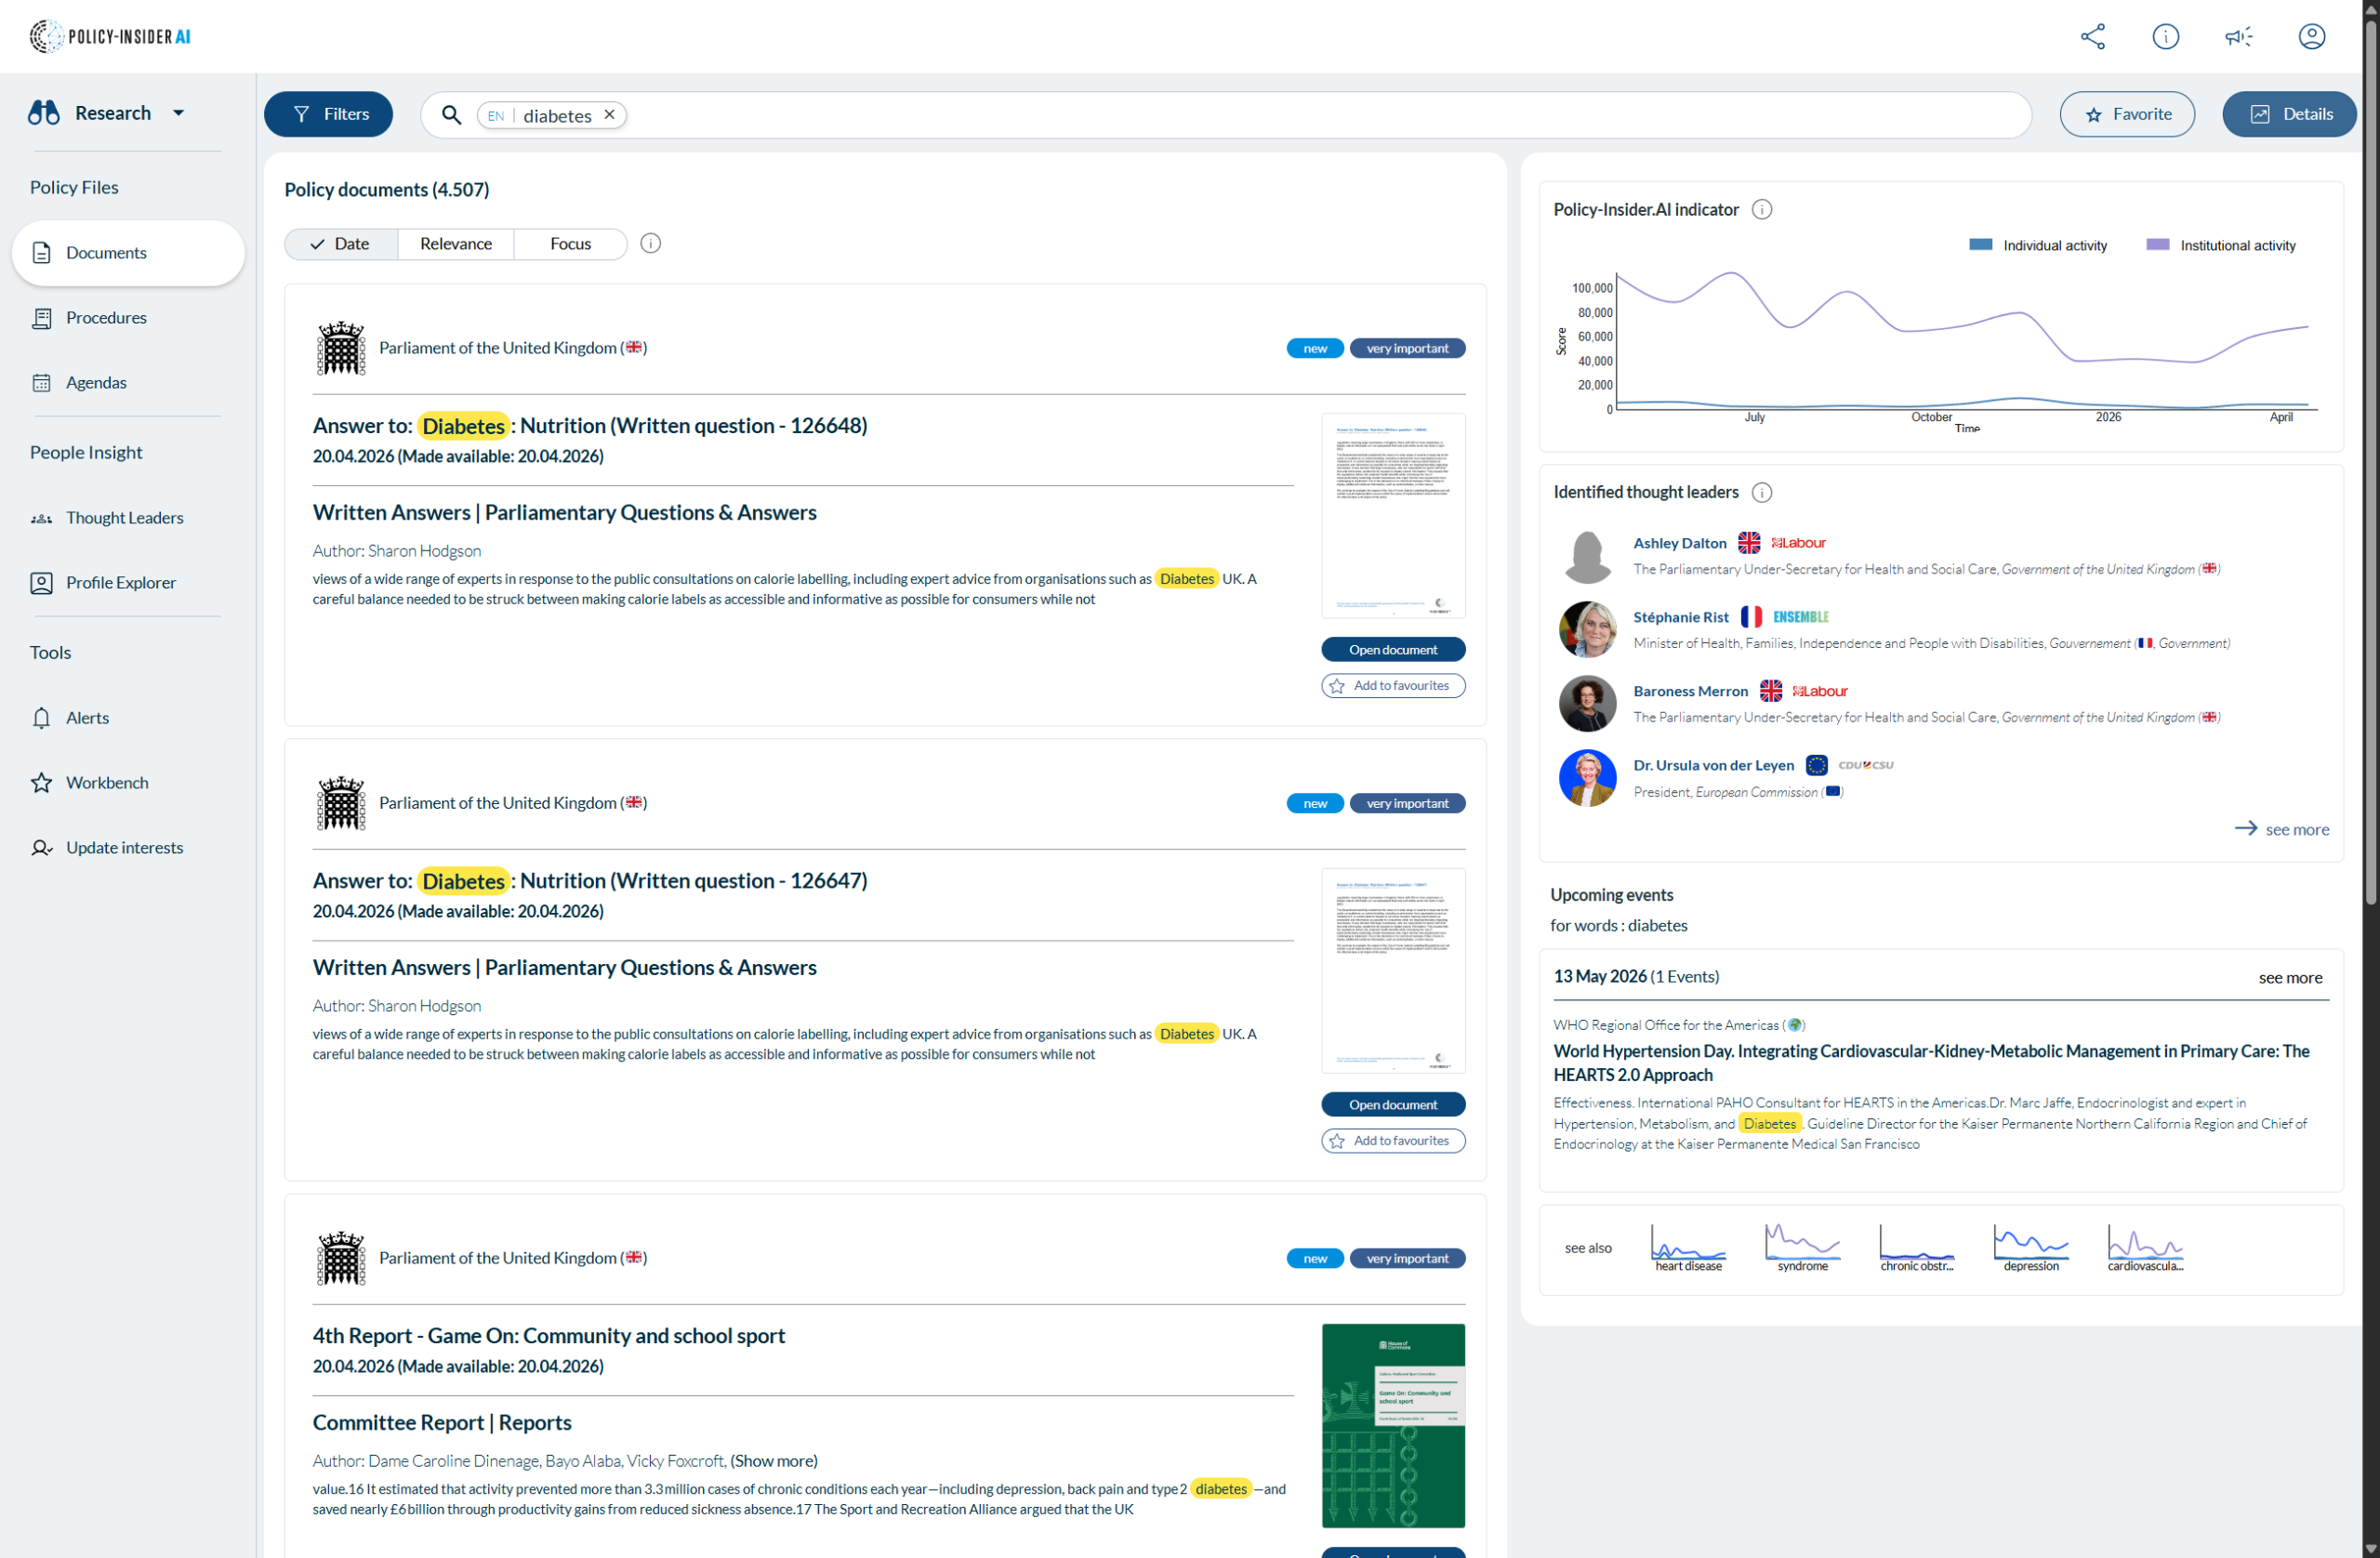The image size is (2380, 1558).
Task: Add question 126647 to favourites
Action: coord(1392,1140)
